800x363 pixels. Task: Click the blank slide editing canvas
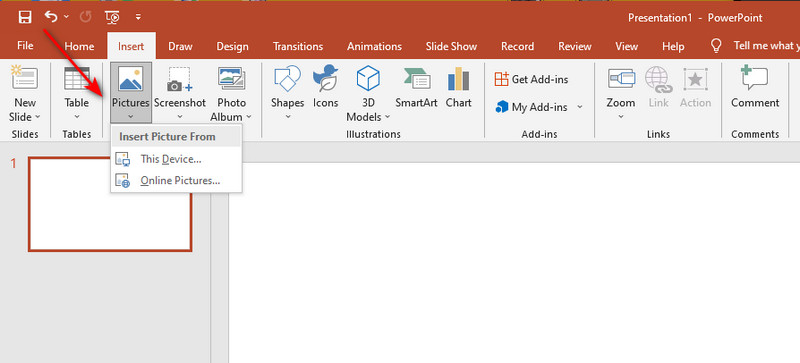click(514, 262)
